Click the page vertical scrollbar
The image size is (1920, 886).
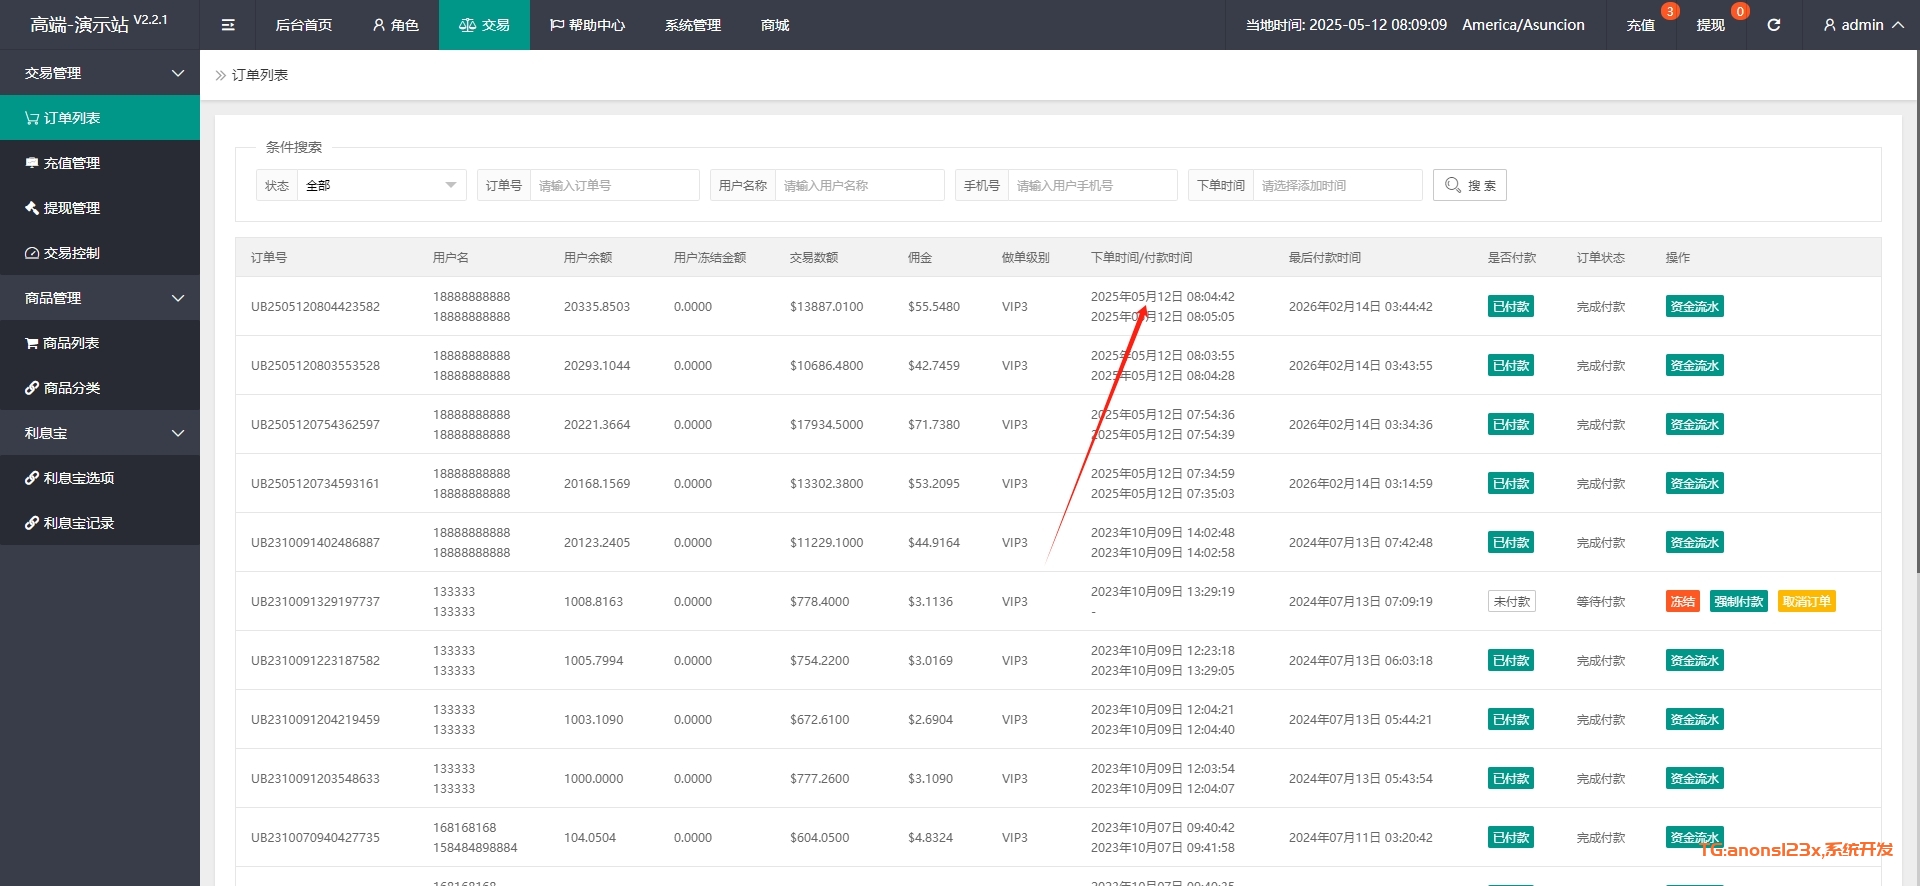(1917, 310)
